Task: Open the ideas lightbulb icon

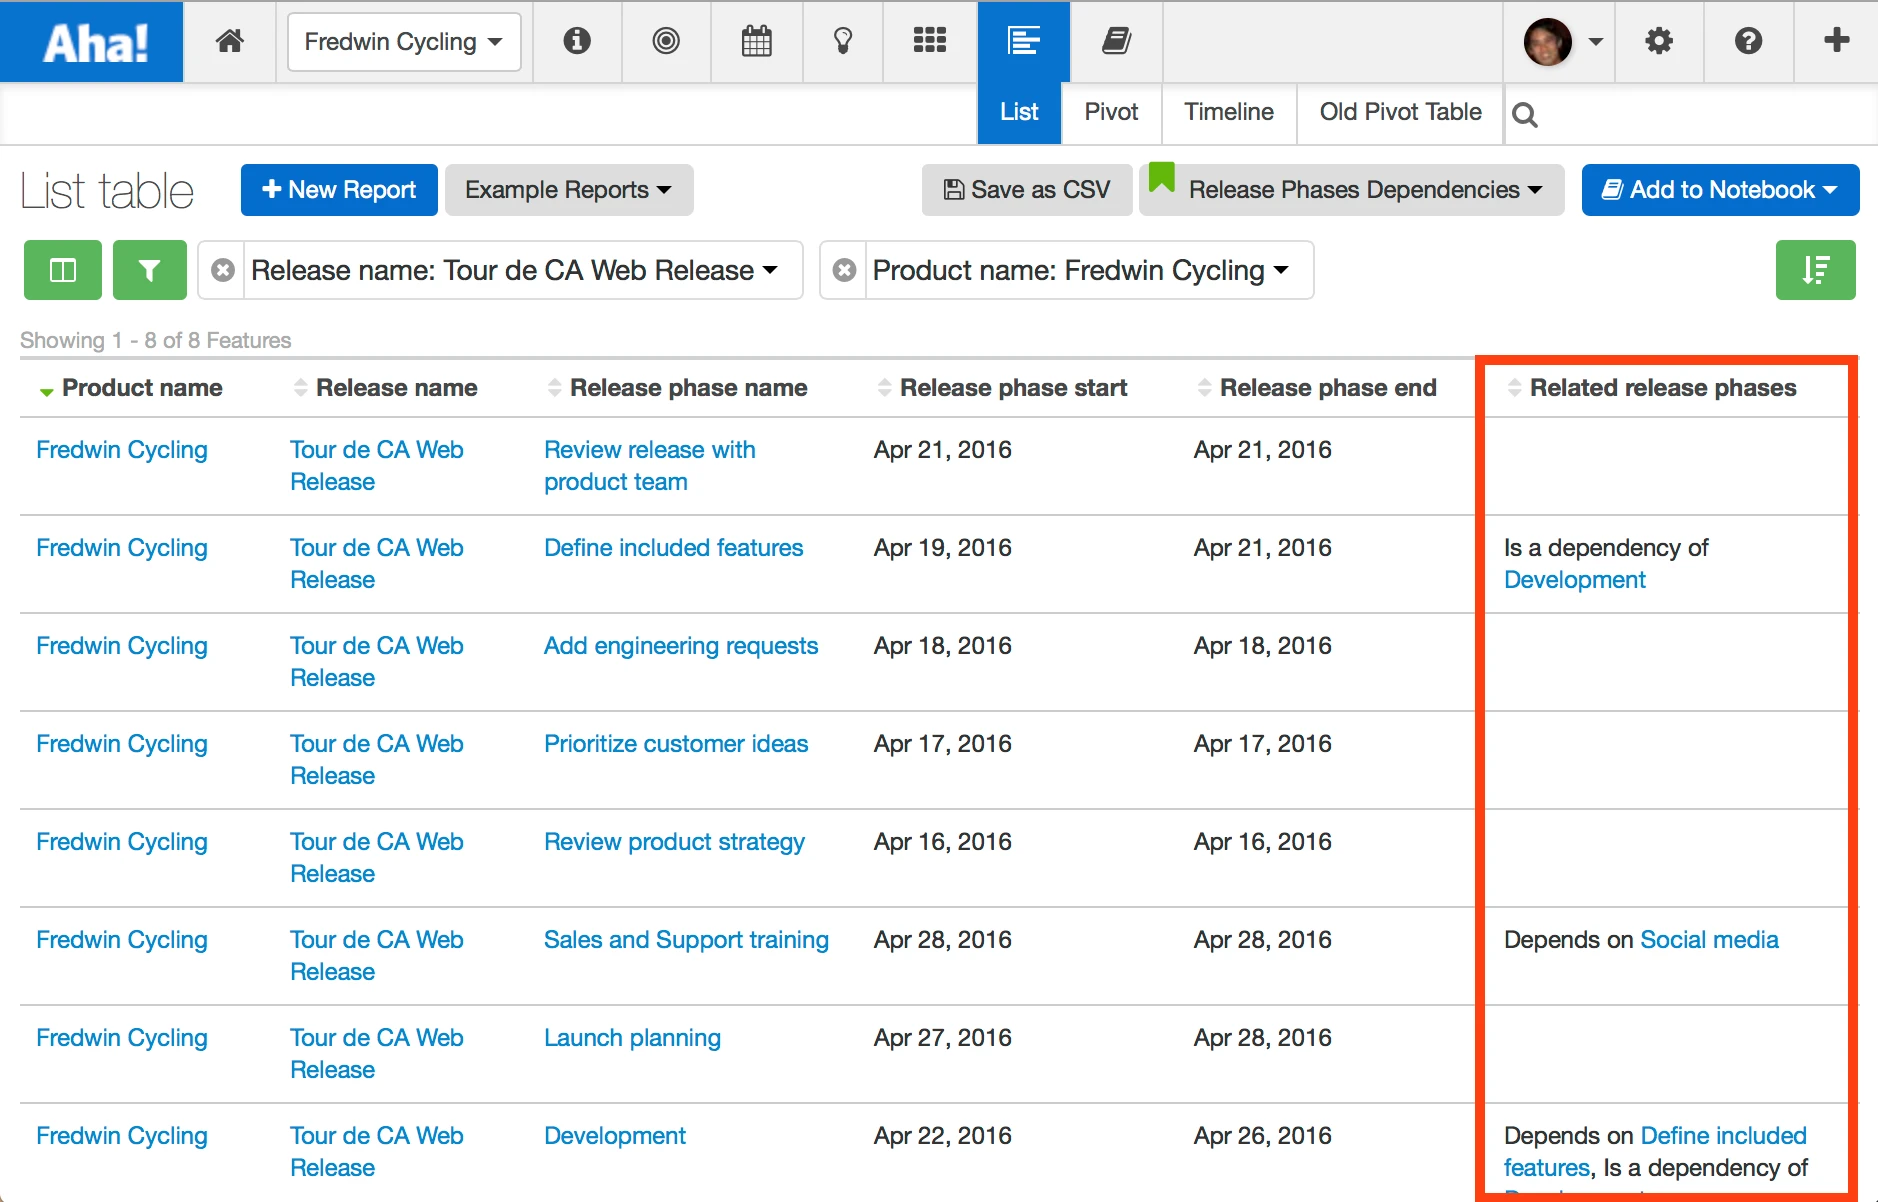Action: tap(843, 41)
